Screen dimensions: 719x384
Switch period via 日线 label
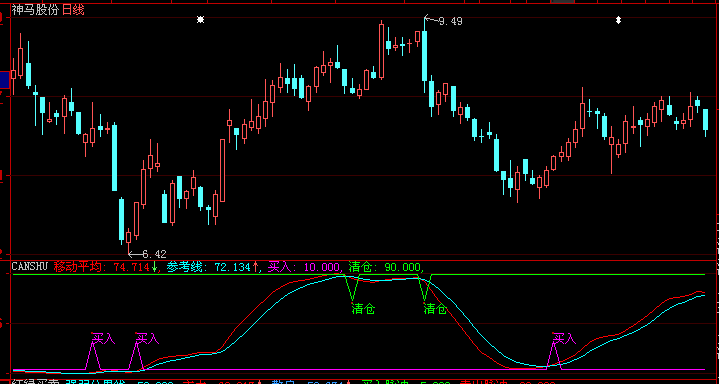tap(73, 9)
